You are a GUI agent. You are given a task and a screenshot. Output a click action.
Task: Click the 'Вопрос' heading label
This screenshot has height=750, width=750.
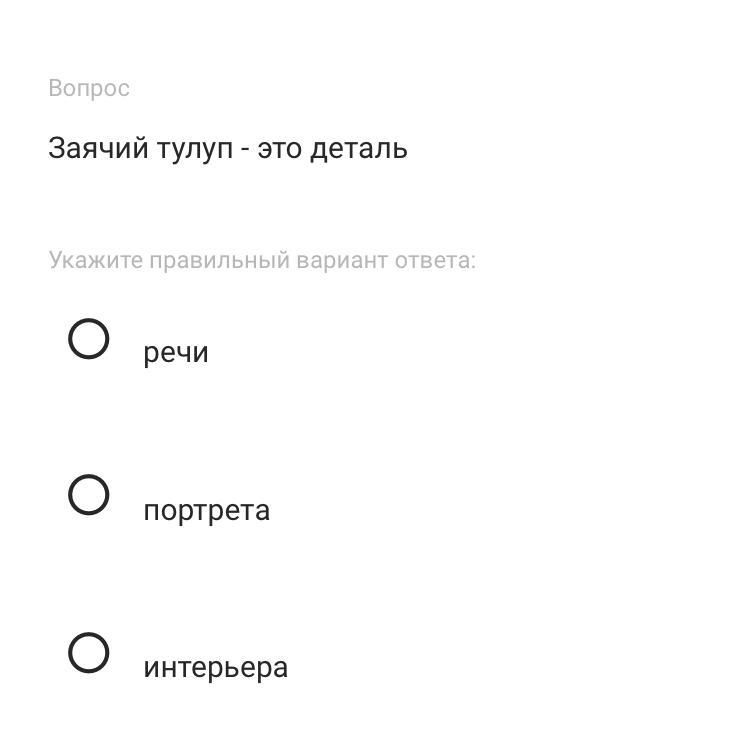coord(89,88)
